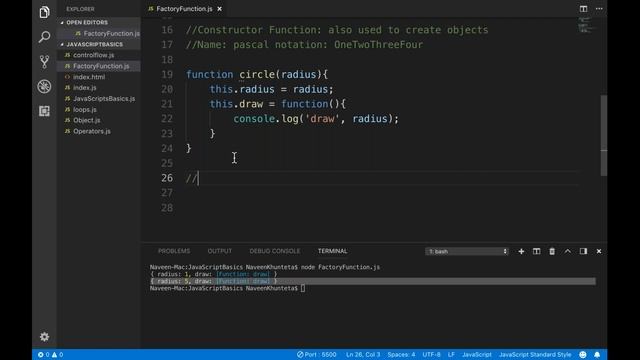The width and height of the screenshot is (640, 360).
Task: Open the Manage gear menu
Action: coord(44,337)
